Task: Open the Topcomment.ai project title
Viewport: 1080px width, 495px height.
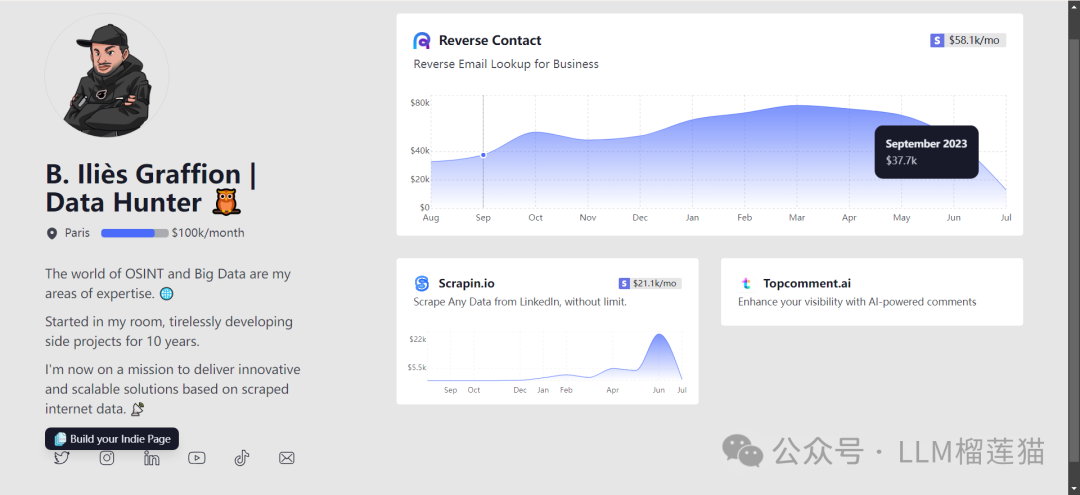Action: [807, 284]
